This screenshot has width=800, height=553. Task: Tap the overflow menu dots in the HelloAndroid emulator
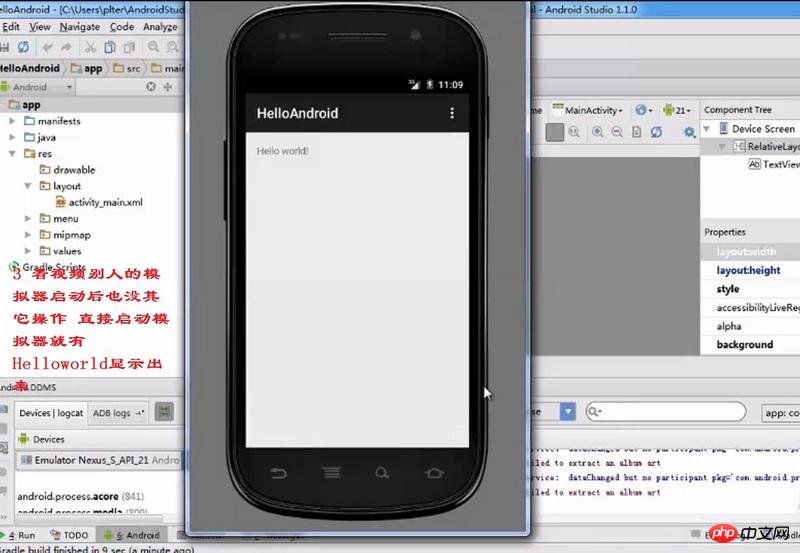[452, 113]
